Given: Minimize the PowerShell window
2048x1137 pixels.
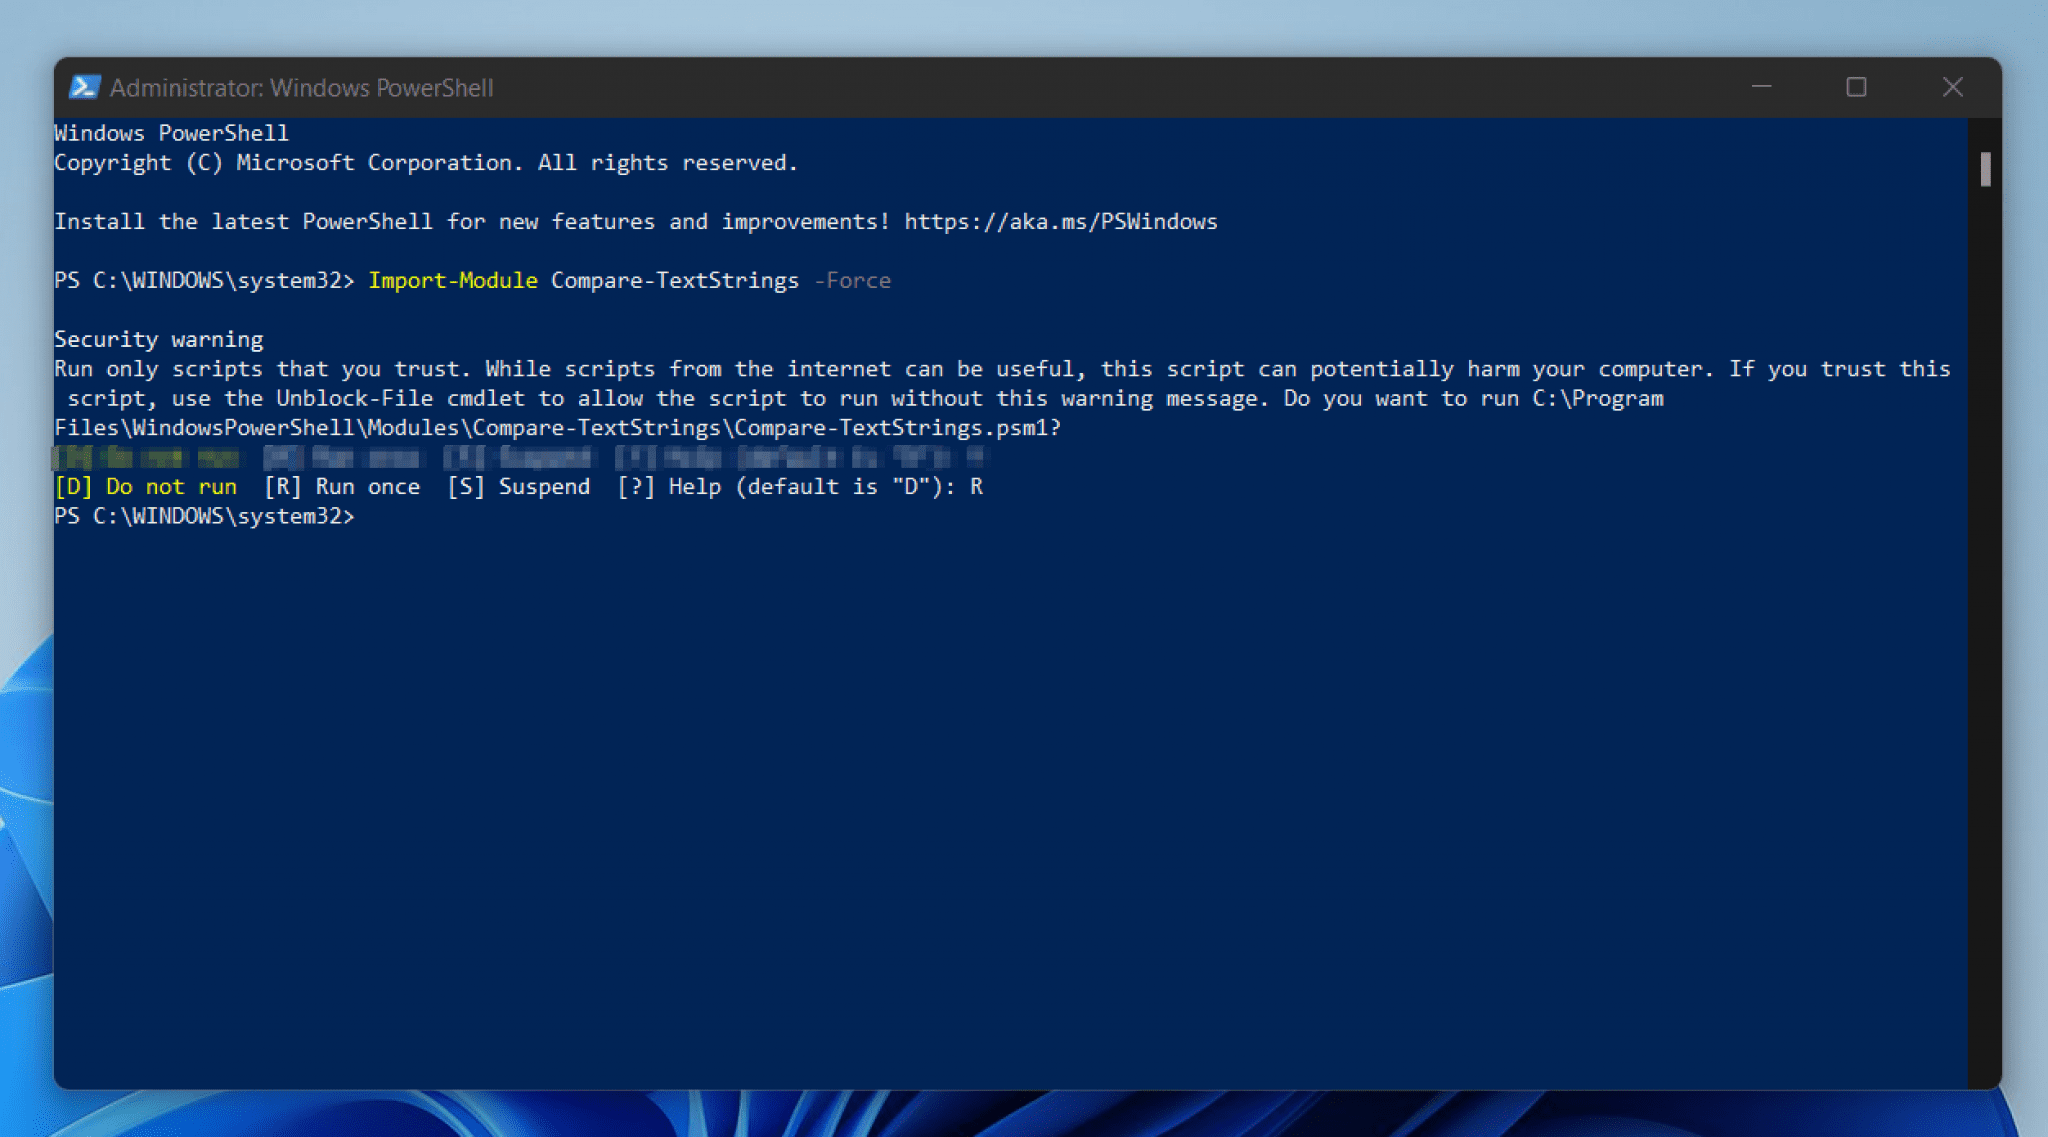Looking at the screenshot, I should (1762, 87).
